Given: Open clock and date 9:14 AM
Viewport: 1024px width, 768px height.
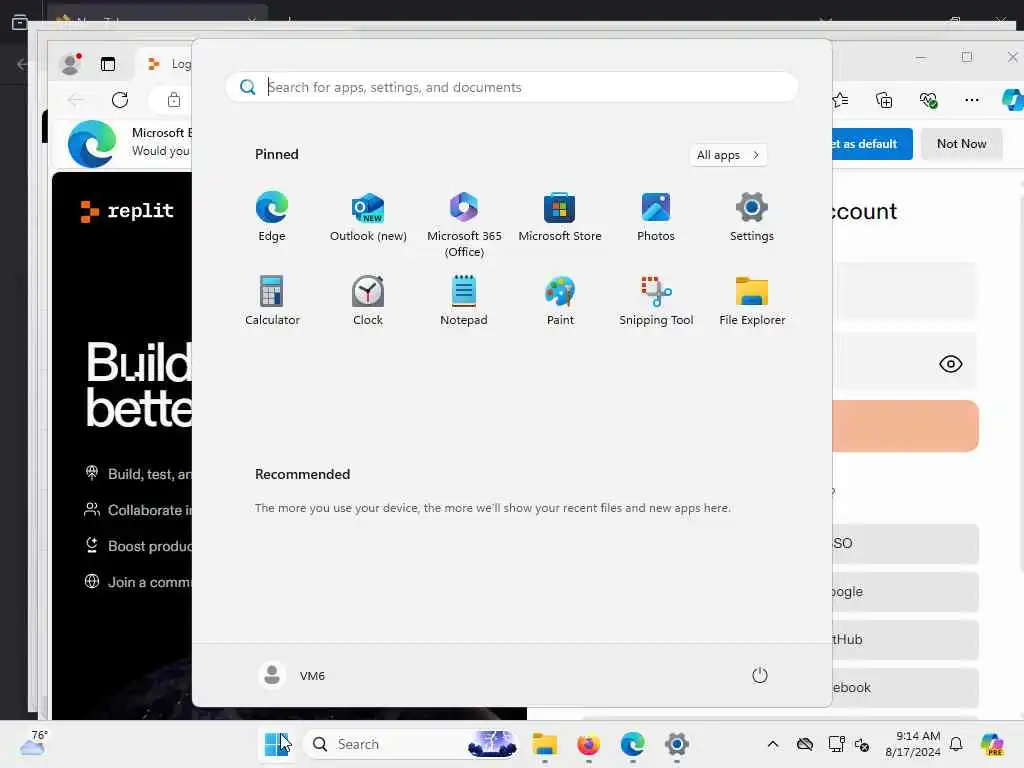Looking at the screenshot, I should pos(913,744).
